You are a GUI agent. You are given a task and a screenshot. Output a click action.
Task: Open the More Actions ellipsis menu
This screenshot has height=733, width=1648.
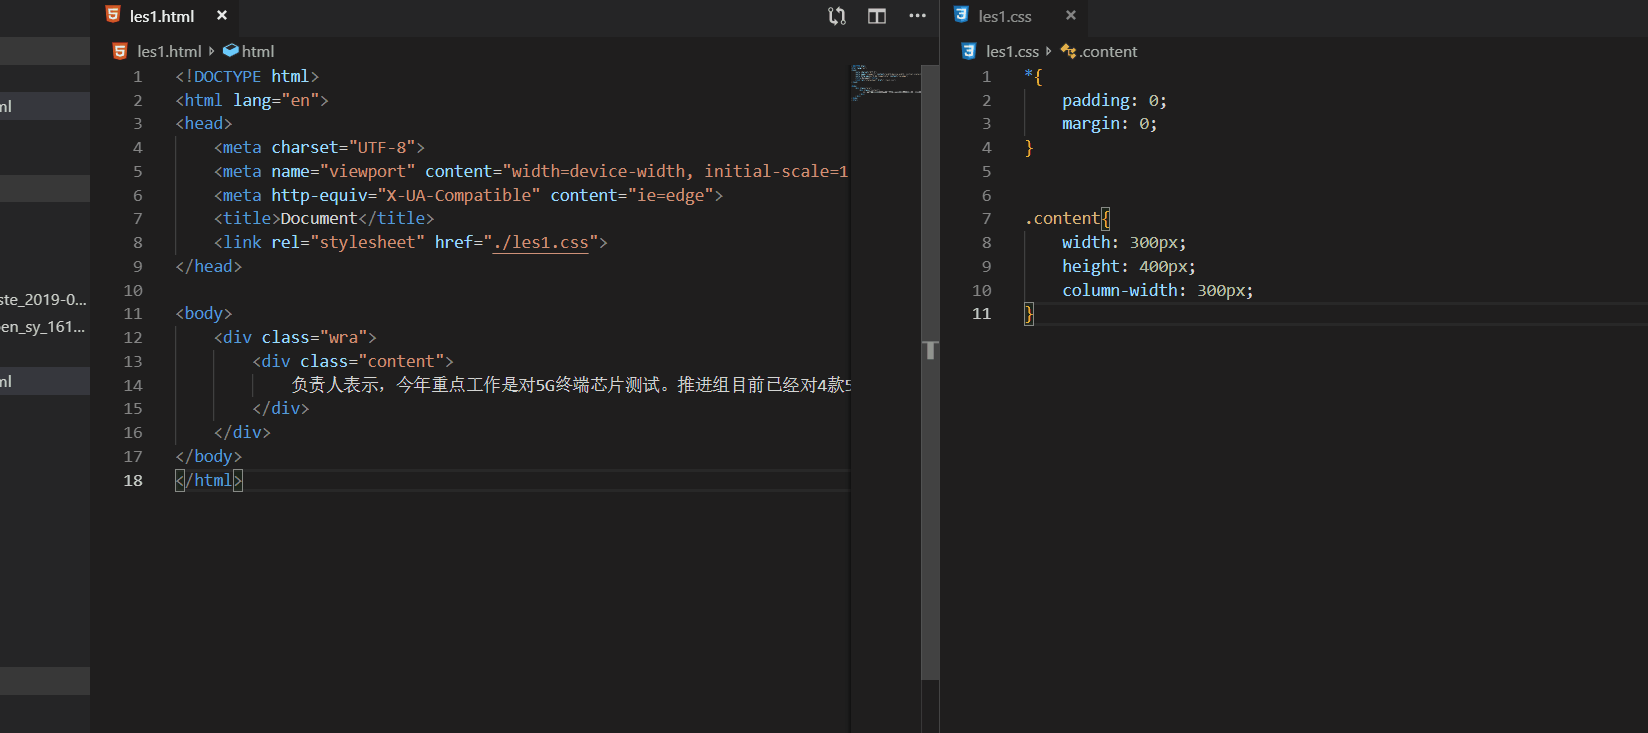(917, 16)
